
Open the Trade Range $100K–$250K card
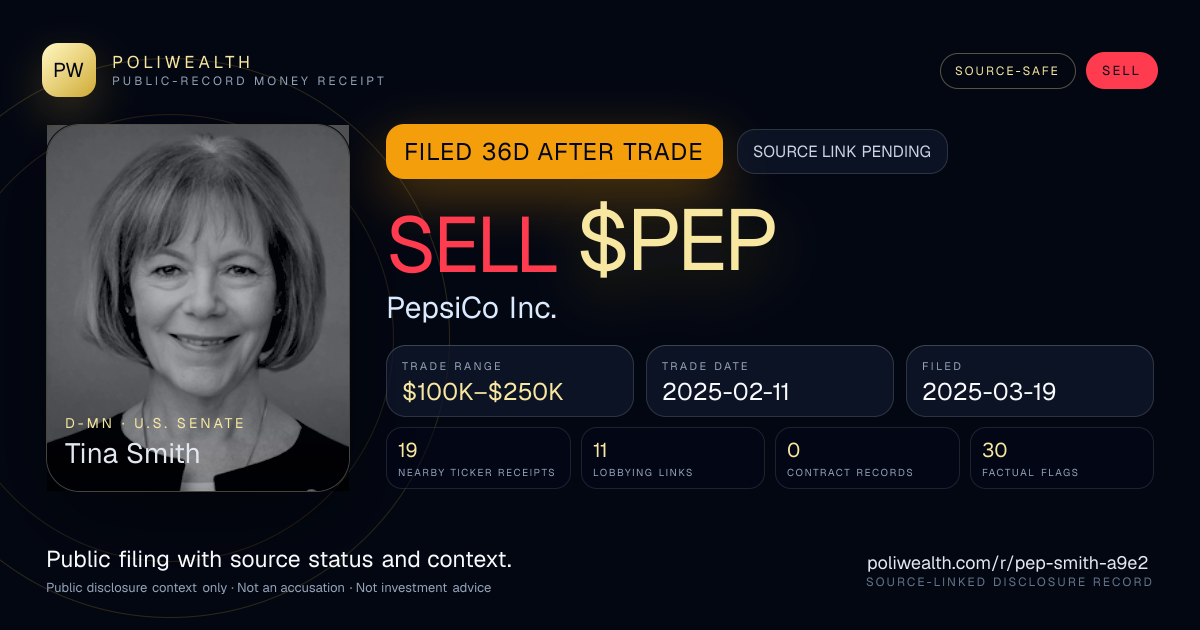(x=510, y=381)
